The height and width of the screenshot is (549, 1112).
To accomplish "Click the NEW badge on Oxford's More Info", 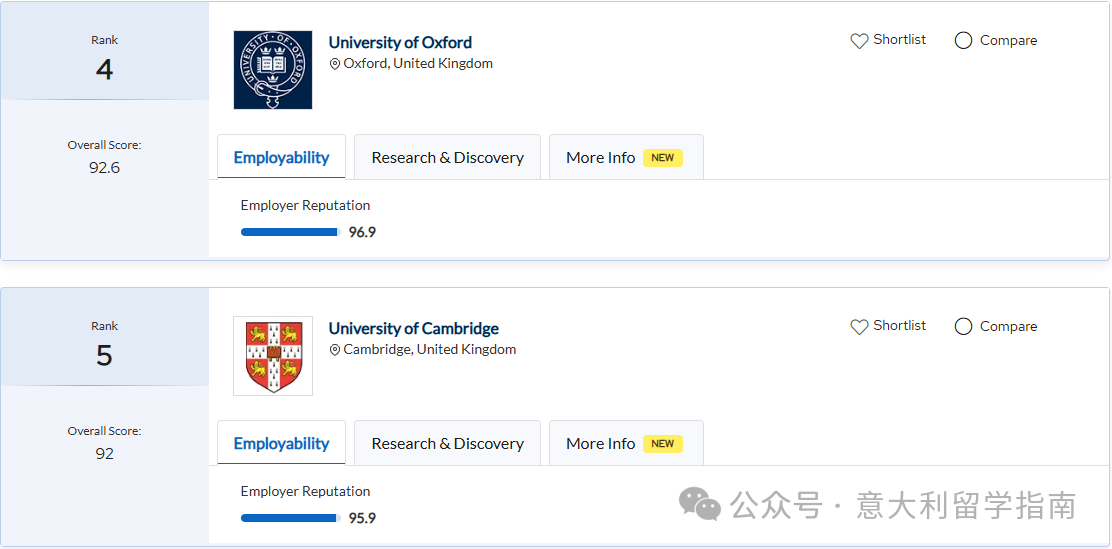I will [662, 158].
